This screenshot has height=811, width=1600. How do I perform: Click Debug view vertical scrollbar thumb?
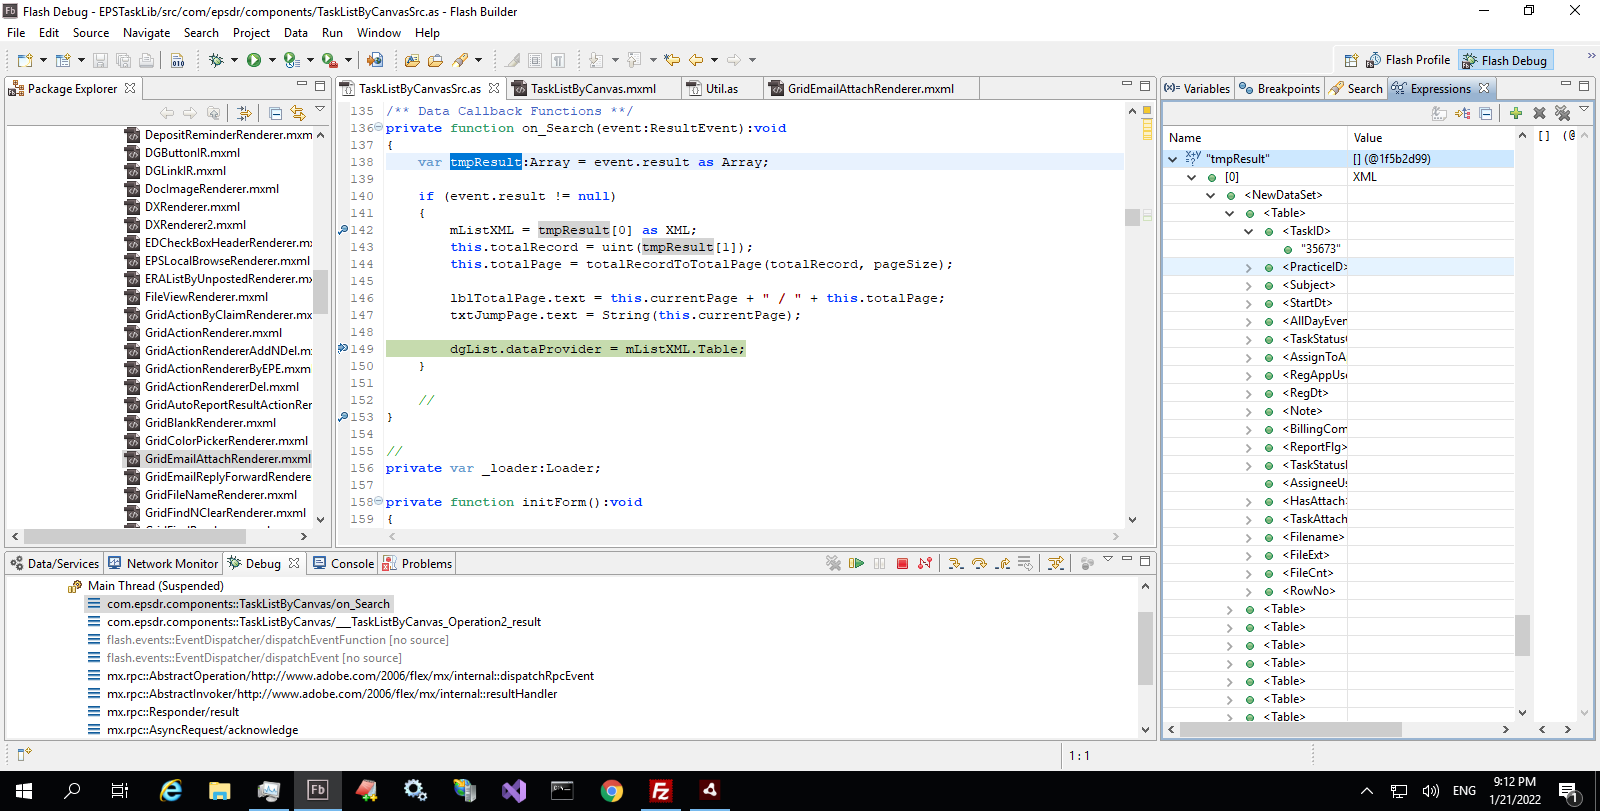coord(1145,648)
